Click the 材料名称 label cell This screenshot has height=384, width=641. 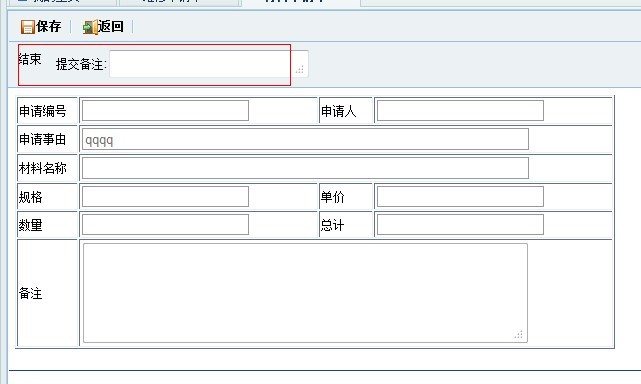pos(47,168)
